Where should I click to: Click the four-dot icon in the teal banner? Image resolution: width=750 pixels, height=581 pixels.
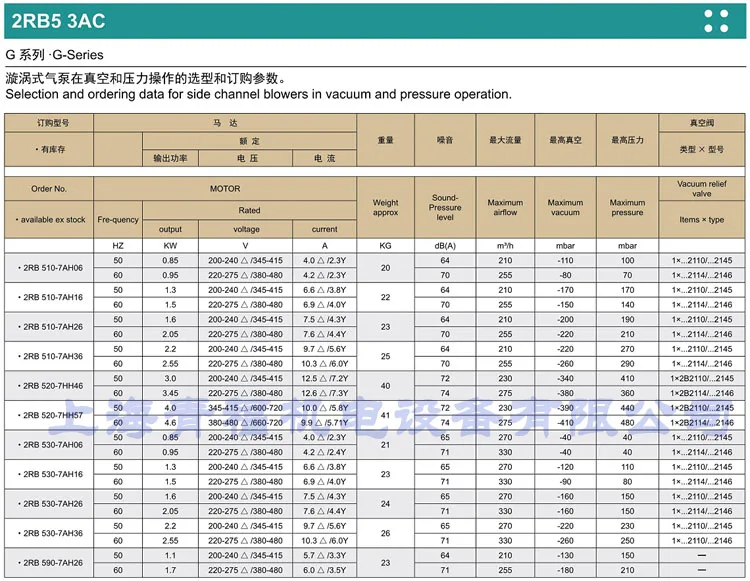pyautogui.click(x=716, y=21)
